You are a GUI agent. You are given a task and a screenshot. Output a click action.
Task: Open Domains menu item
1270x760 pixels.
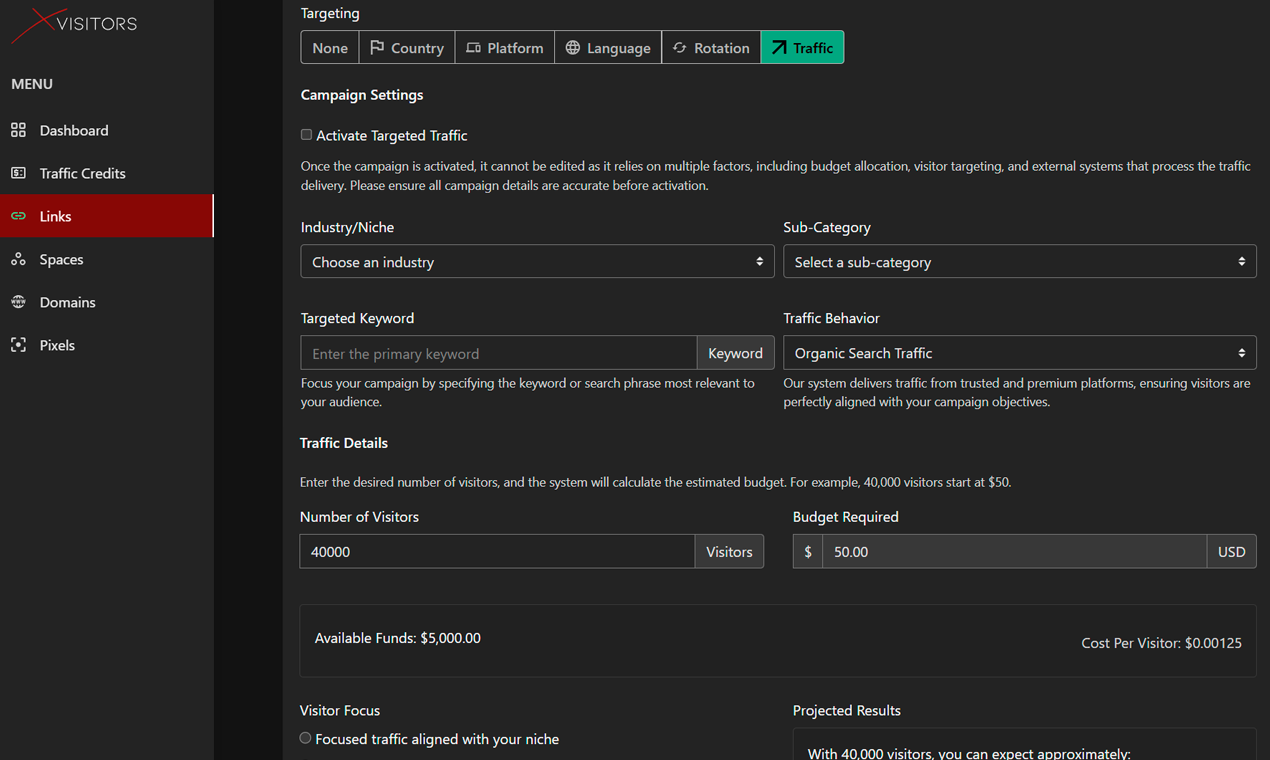(x=107, y=302)
